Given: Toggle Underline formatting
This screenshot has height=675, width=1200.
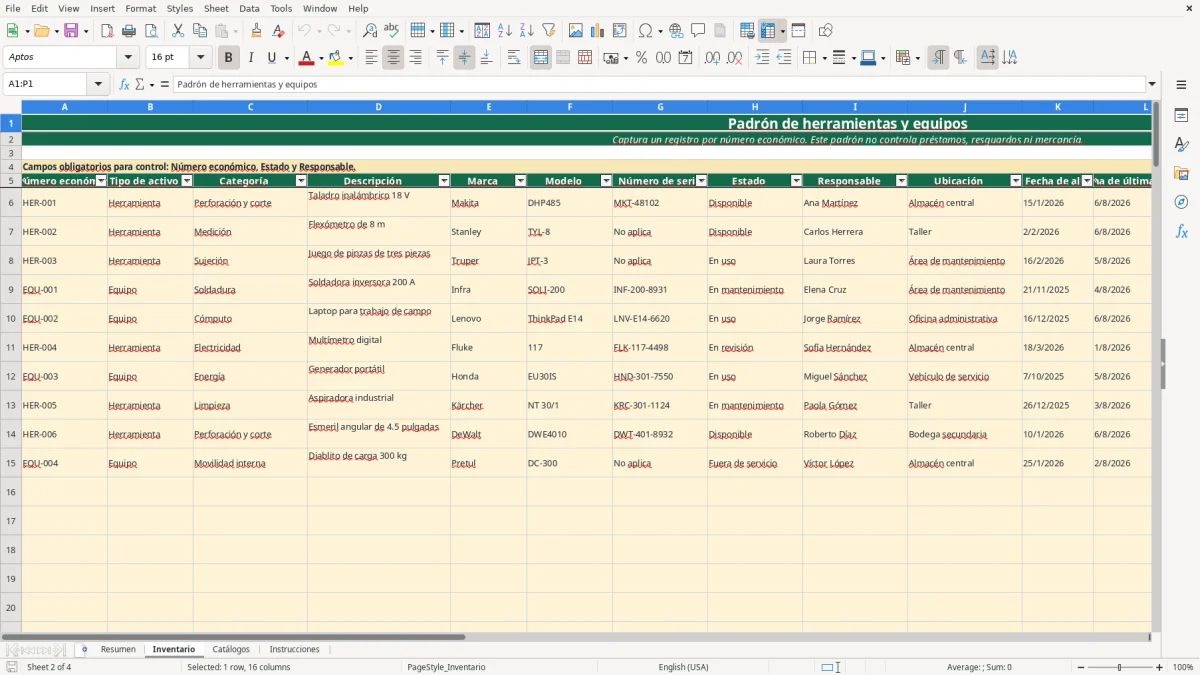Looking at the screenshot, I should [x=271, y=58].
